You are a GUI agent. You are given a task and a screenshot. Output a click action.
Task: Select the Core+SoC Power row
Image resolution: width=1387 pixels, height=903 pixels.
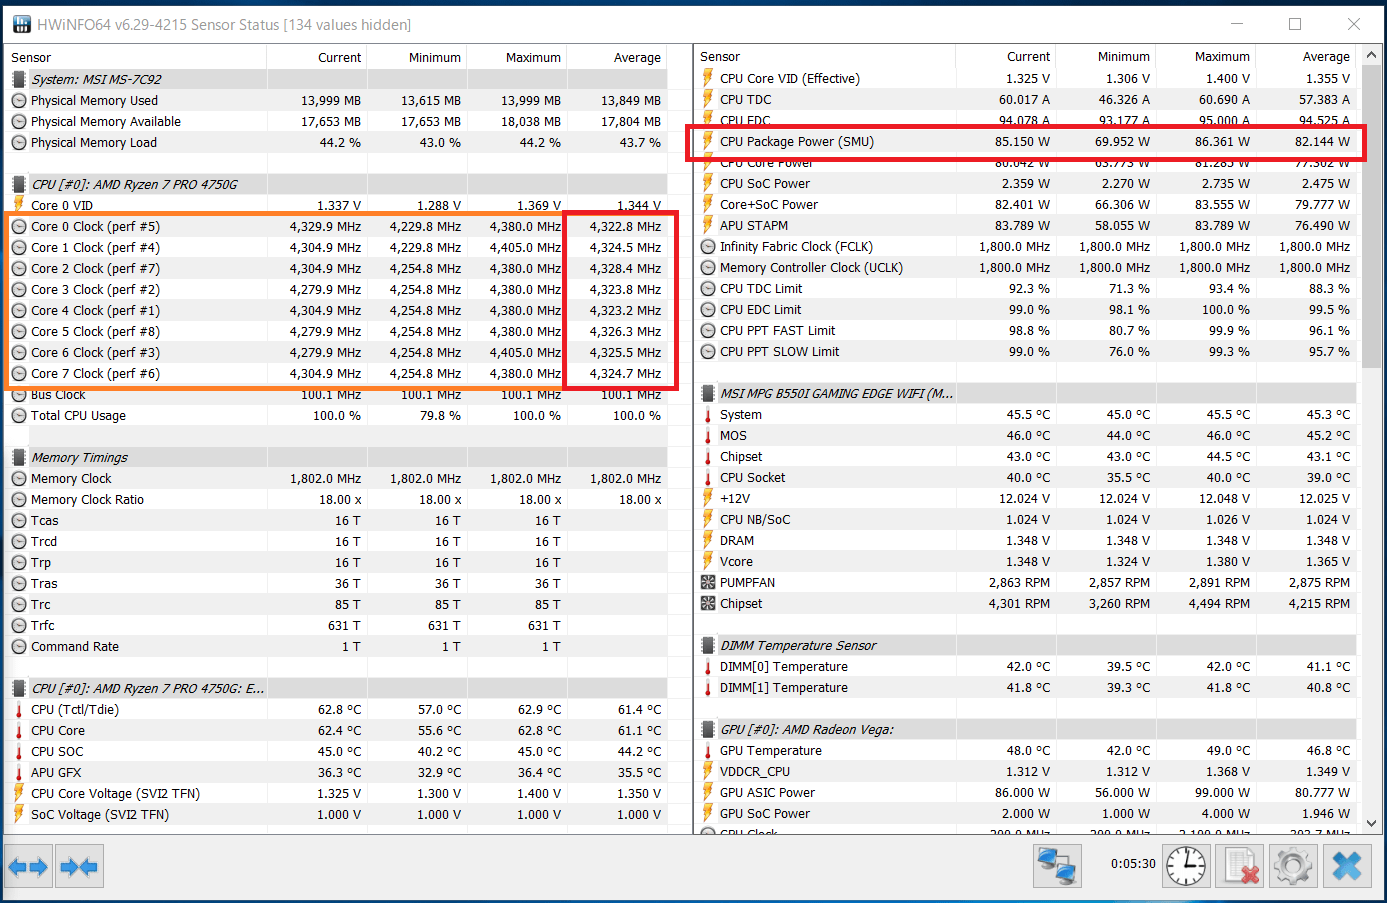[x=1026, y=204]
